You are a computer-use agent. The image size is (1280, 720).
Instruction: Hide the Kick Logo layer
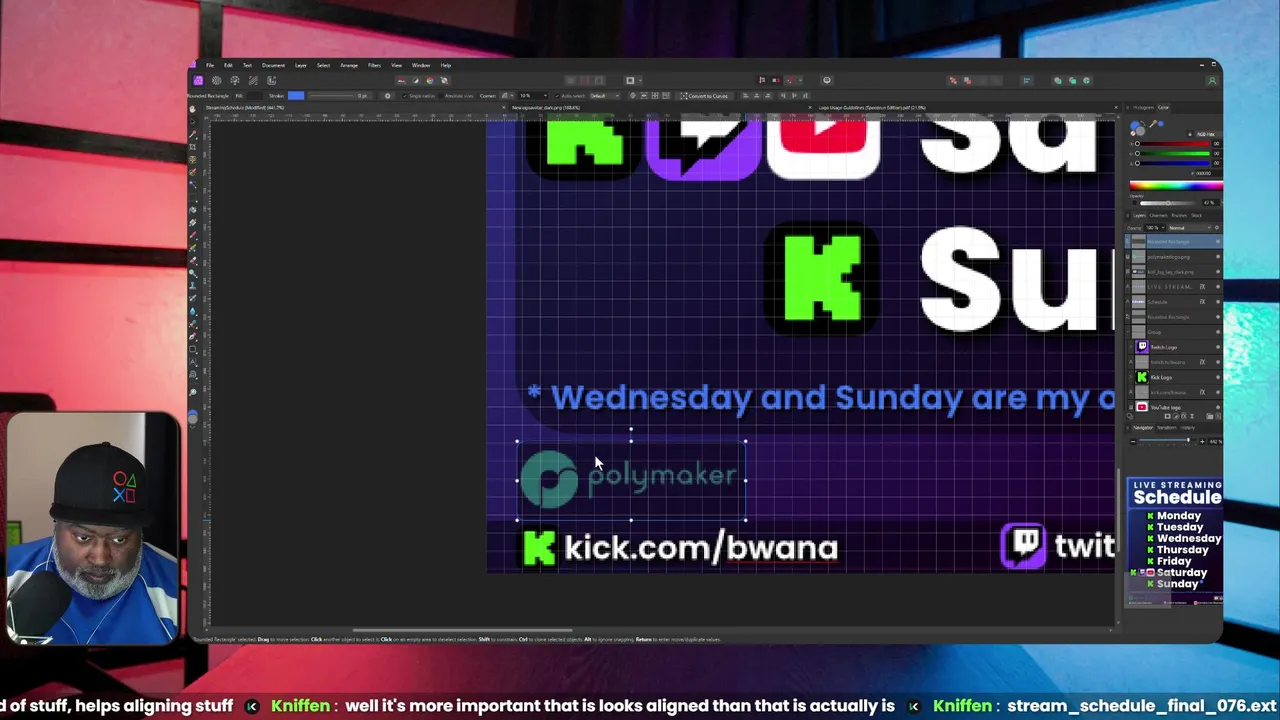click(1217, 377)
